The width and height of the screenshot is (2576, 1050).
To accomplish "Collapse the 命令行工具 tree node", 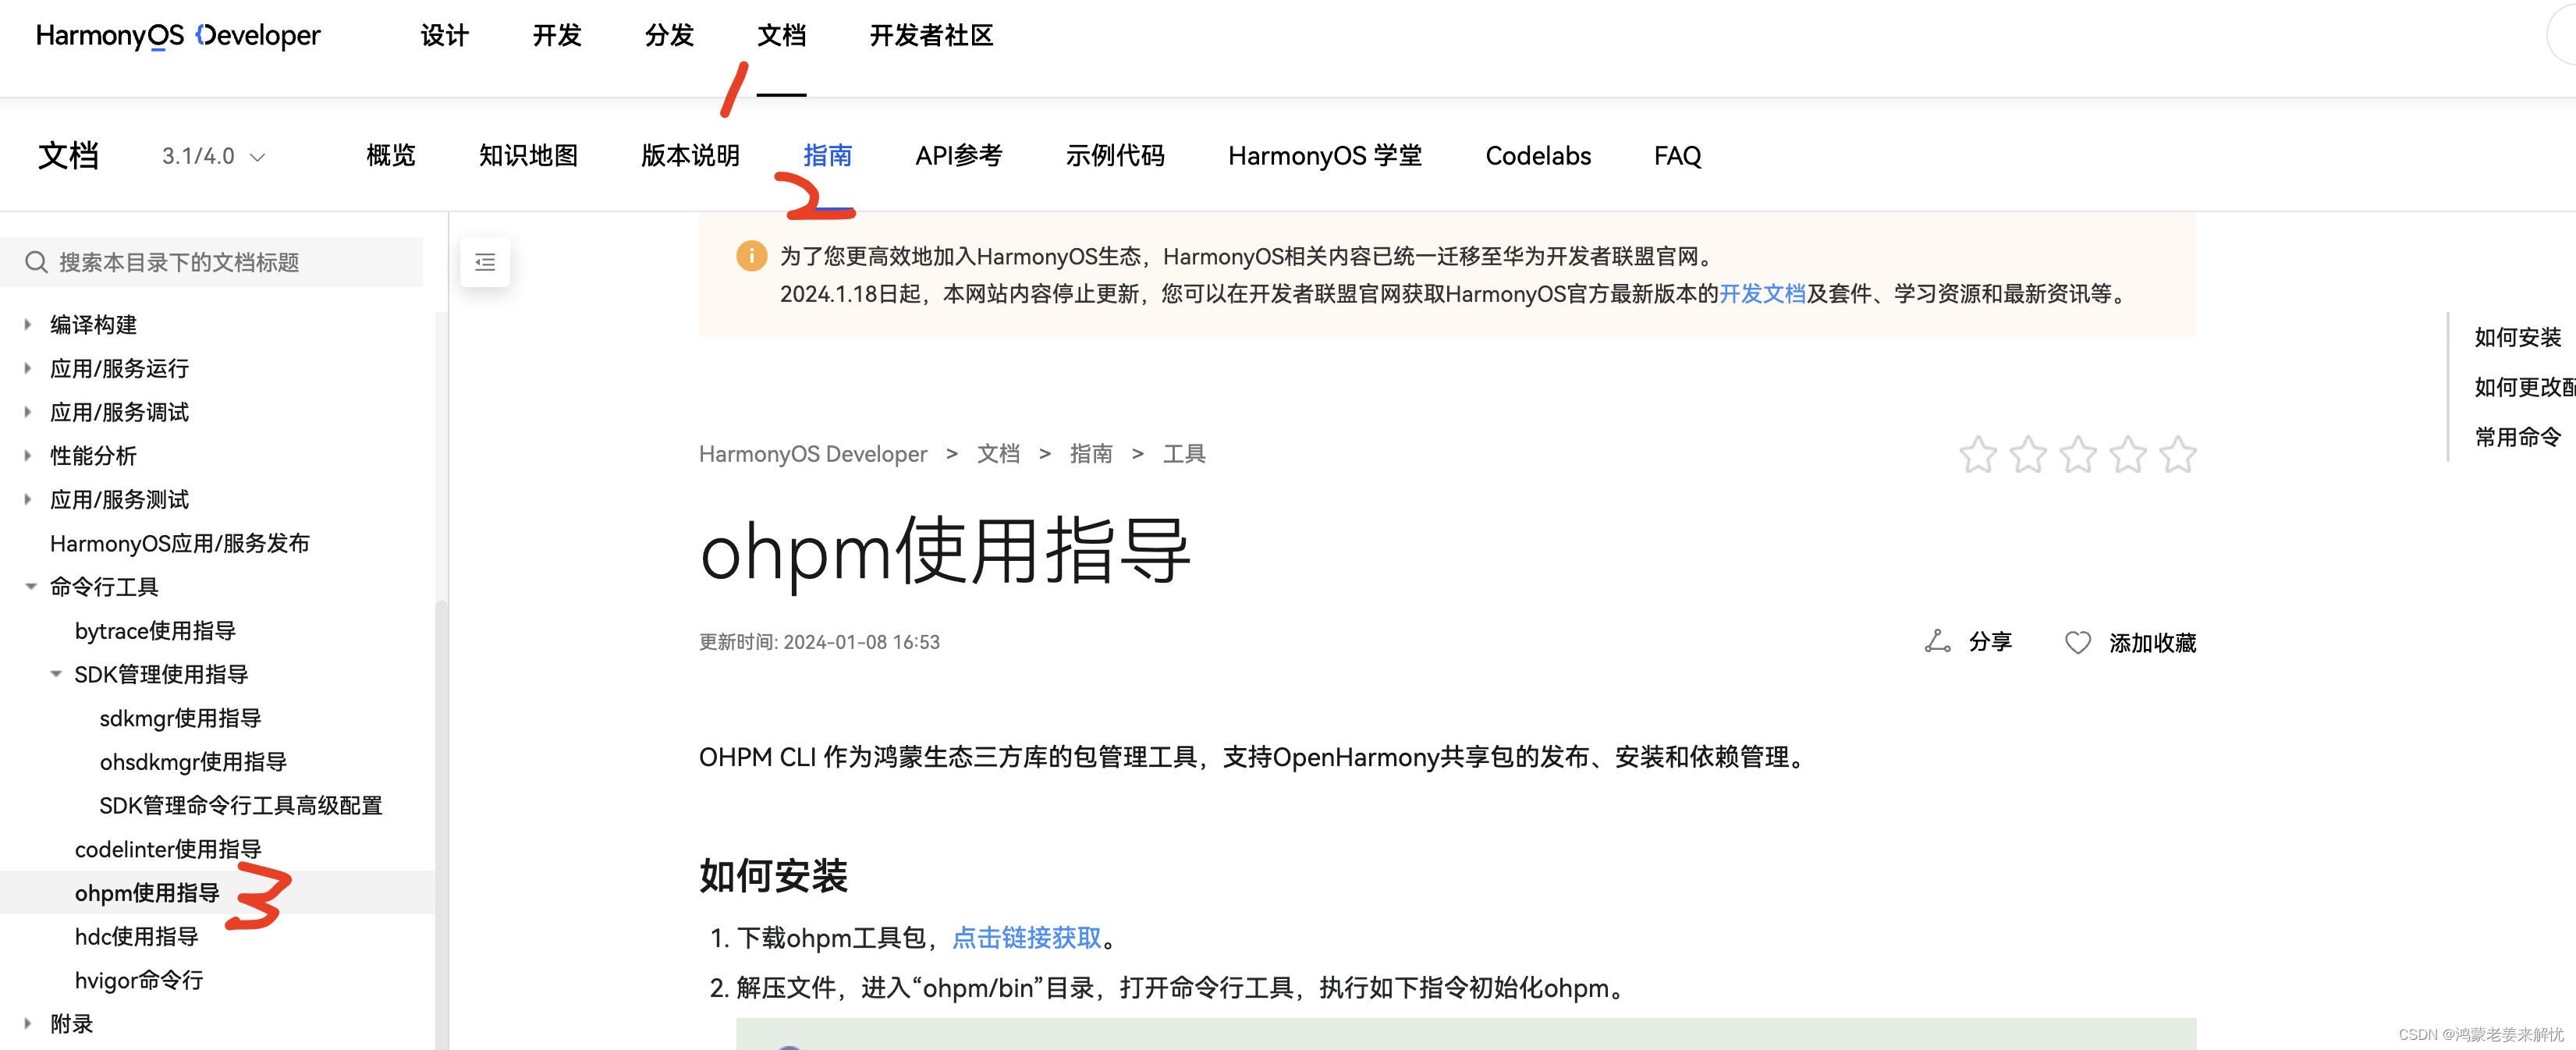I will pyautogui.click(x=31, y=587).
